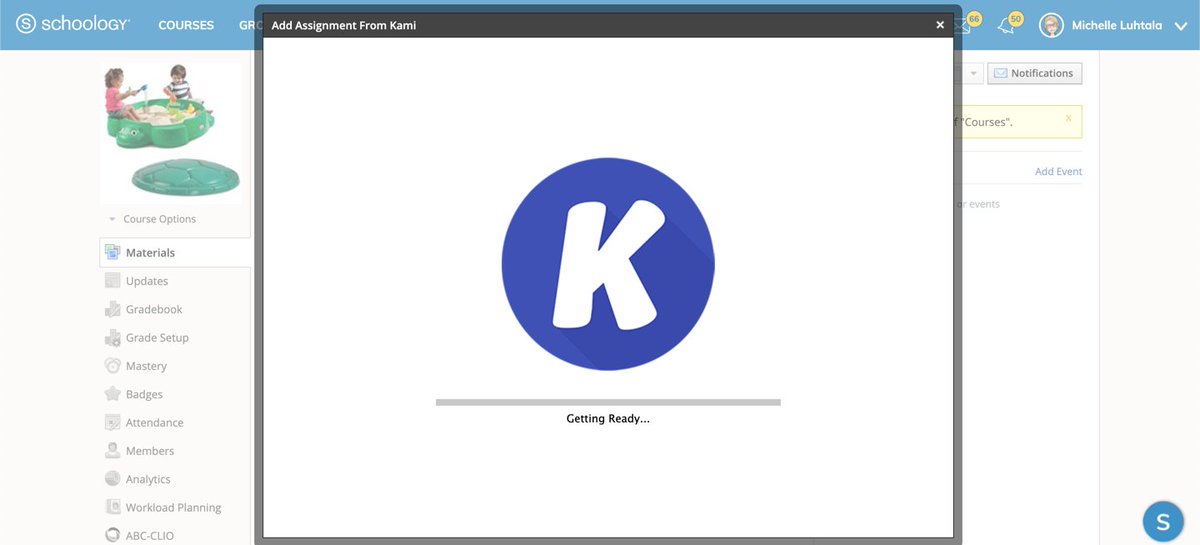The width and height of the screenshot is (1200, 545).
Task: Open Michelle Luhtala account name
Action: (1117, 25)
